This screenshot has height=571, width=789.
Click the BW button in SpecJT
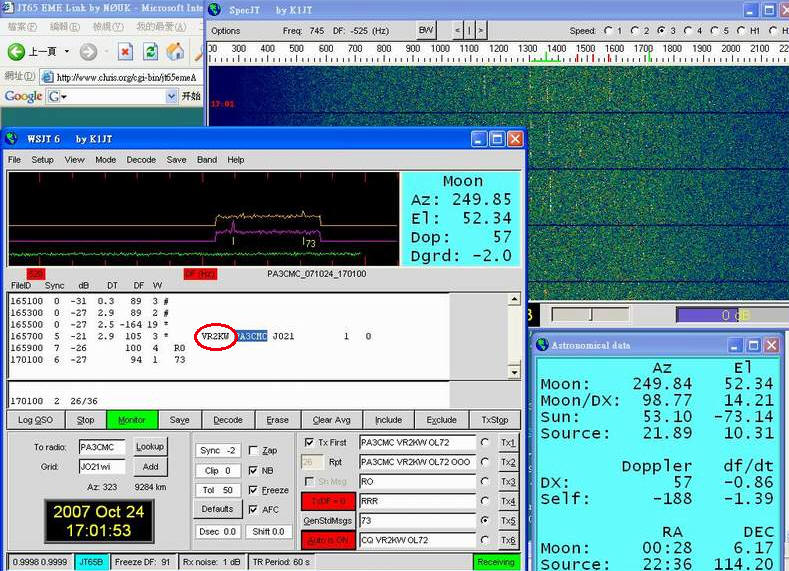[x=426, y=30]
